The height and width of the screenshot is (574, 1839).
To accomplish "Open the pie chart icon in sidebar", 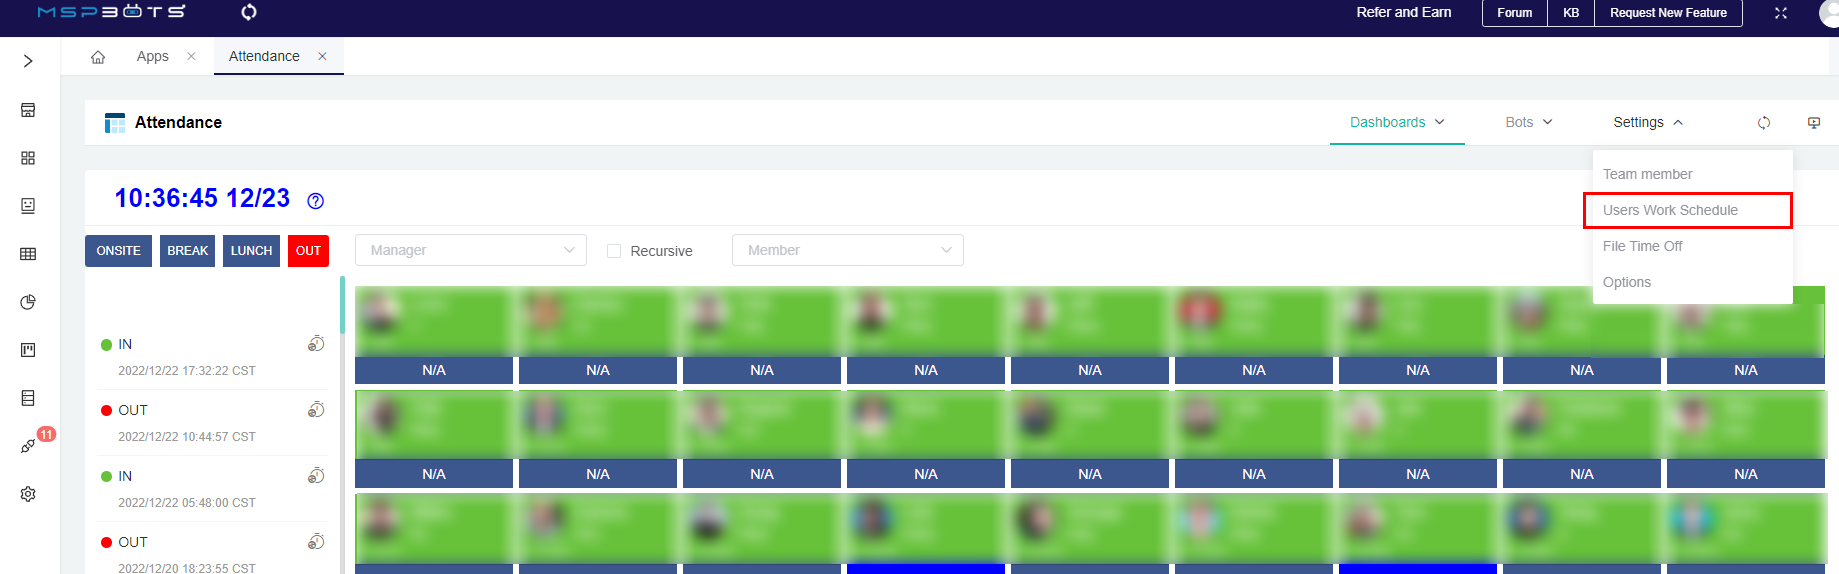I will [x=28, y=302].
